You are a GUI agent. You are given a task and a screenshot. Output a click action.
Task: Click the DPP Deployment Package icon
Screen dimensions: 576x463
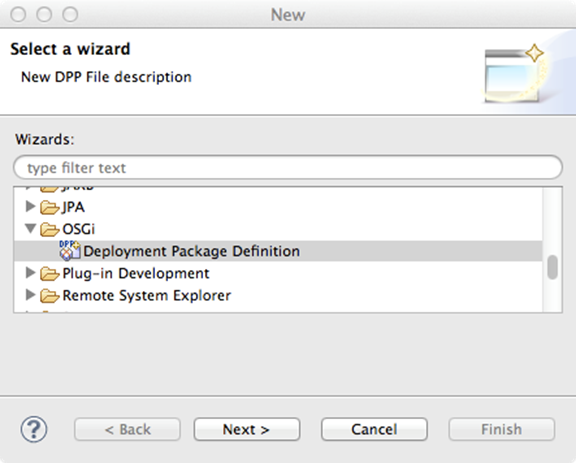click(70, 251)
